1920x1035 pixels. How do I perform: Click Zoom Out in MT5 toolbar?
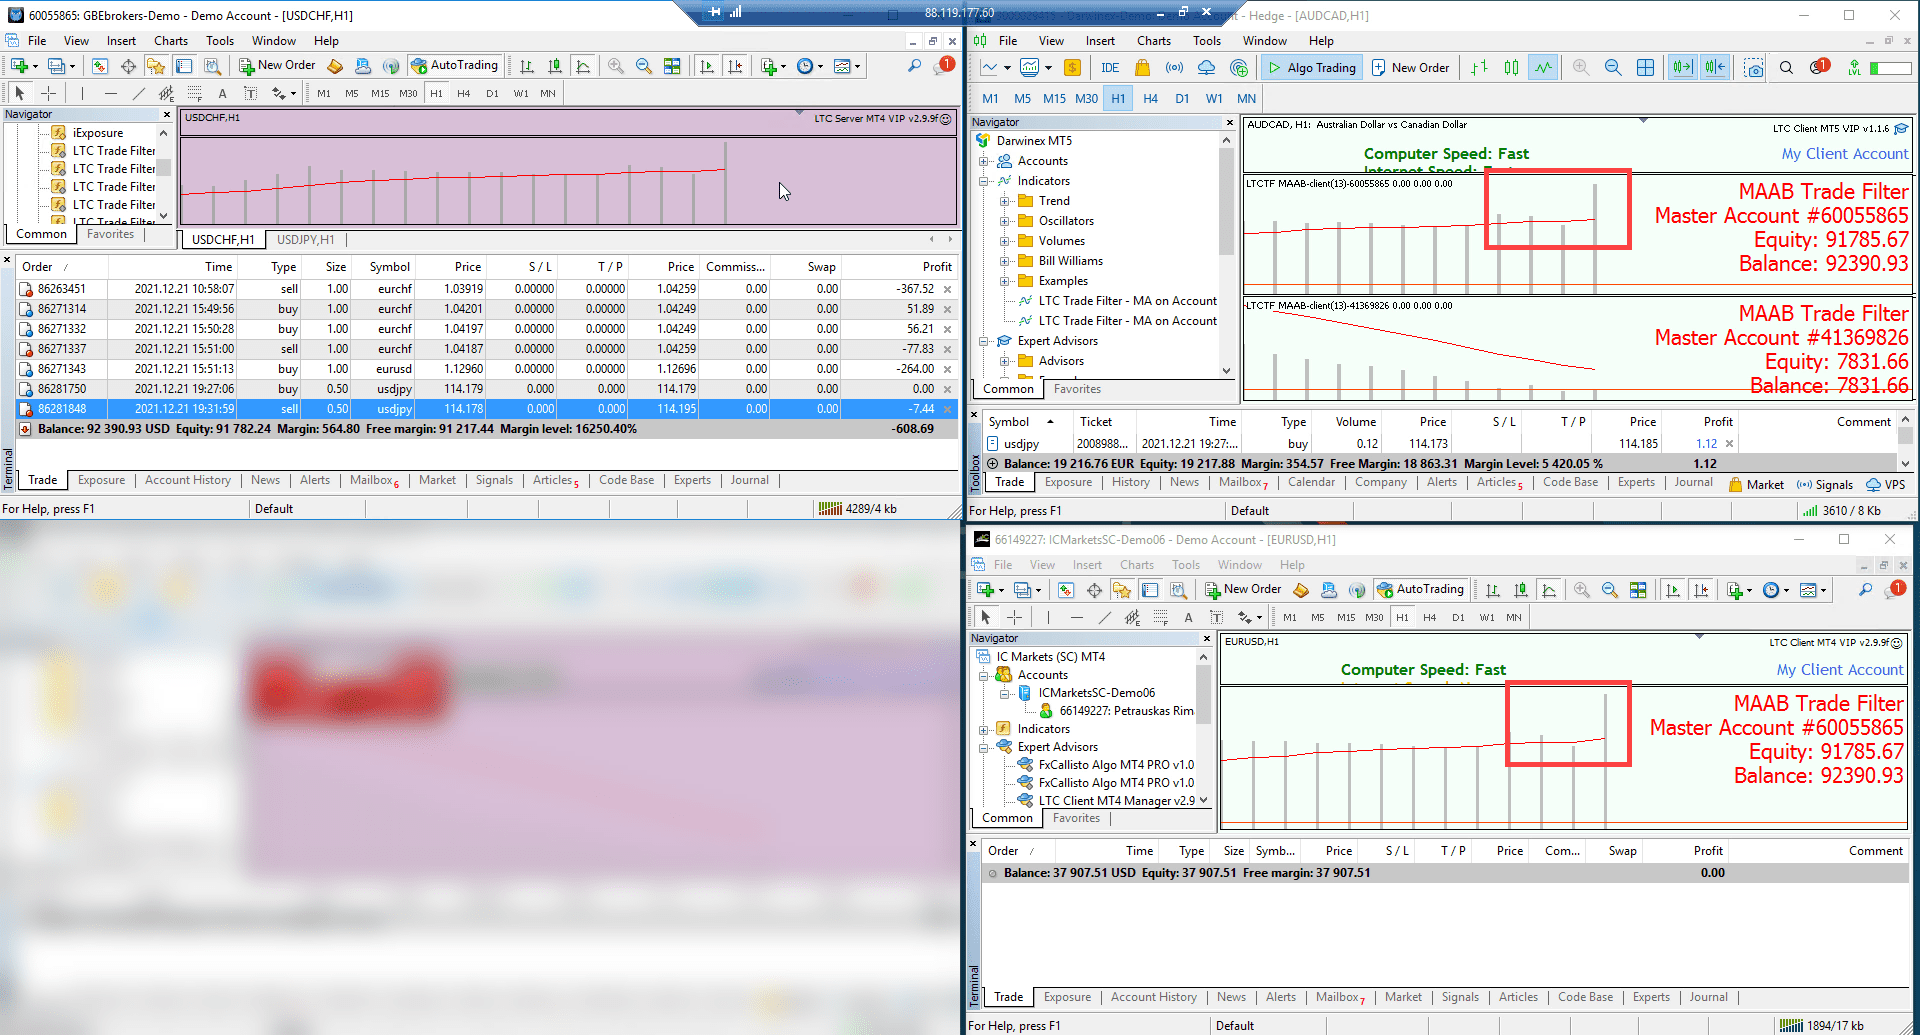[1613, 68]
